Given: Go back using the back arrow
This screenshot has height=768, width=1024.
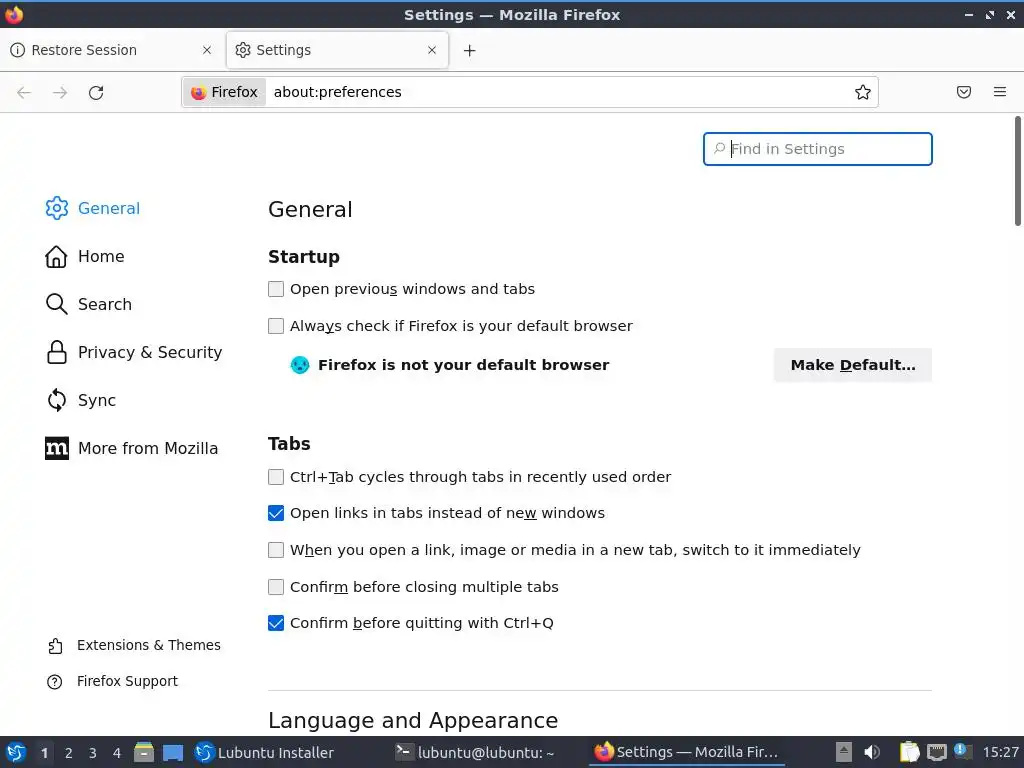Looking at the screenshot, I should [24, 93].
